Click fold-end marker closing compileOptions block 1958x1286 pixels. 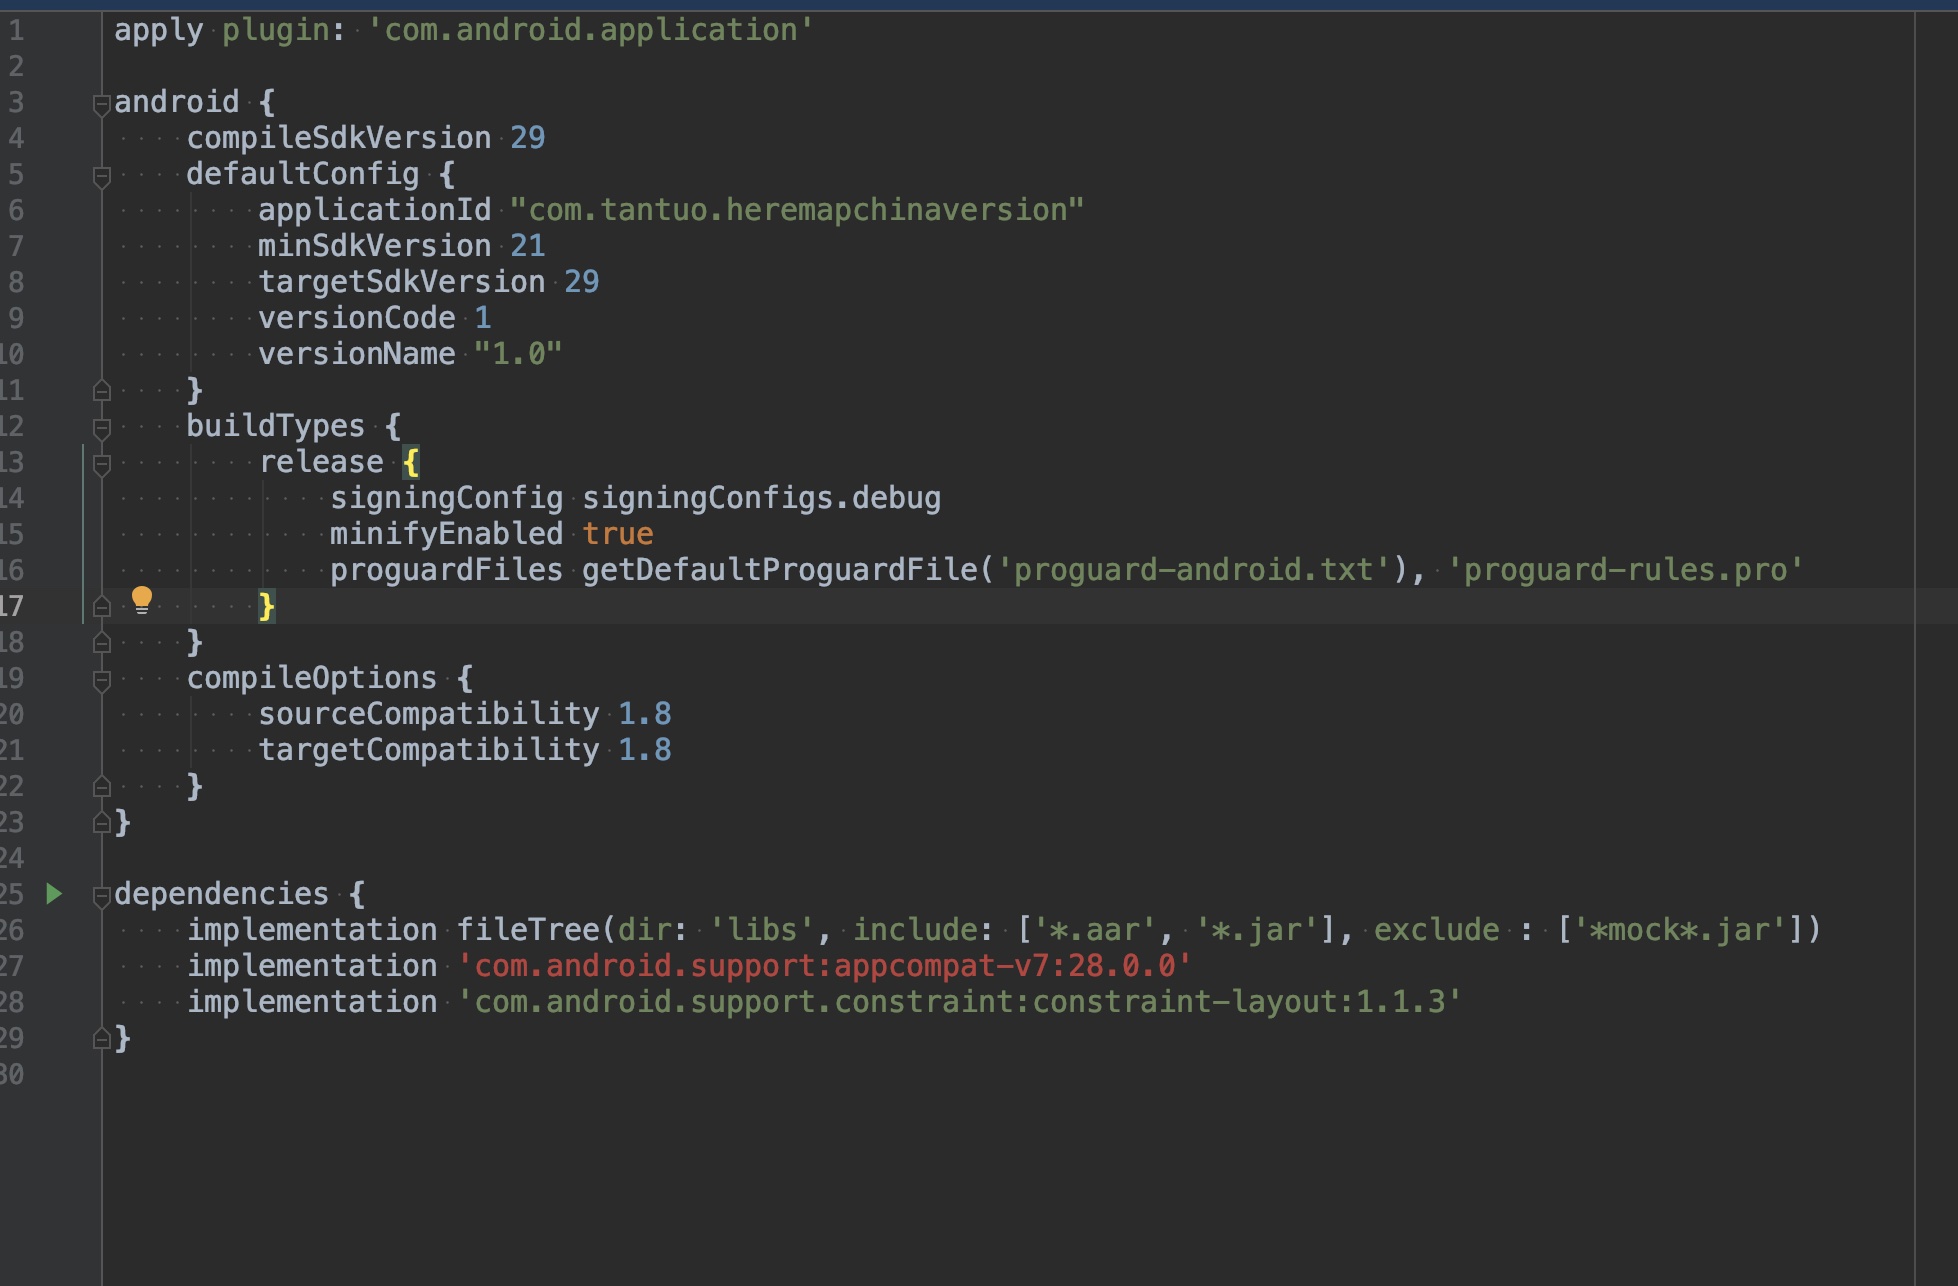pyautogui.click(x=101, y=787)
